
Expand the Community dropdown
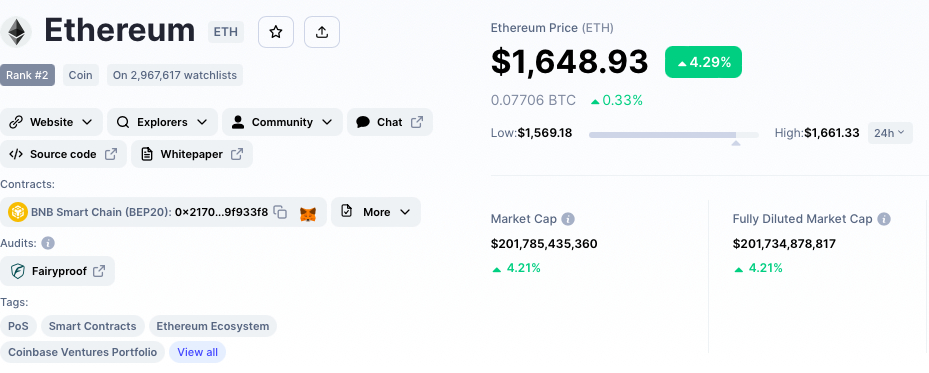(x=282, y=122)
